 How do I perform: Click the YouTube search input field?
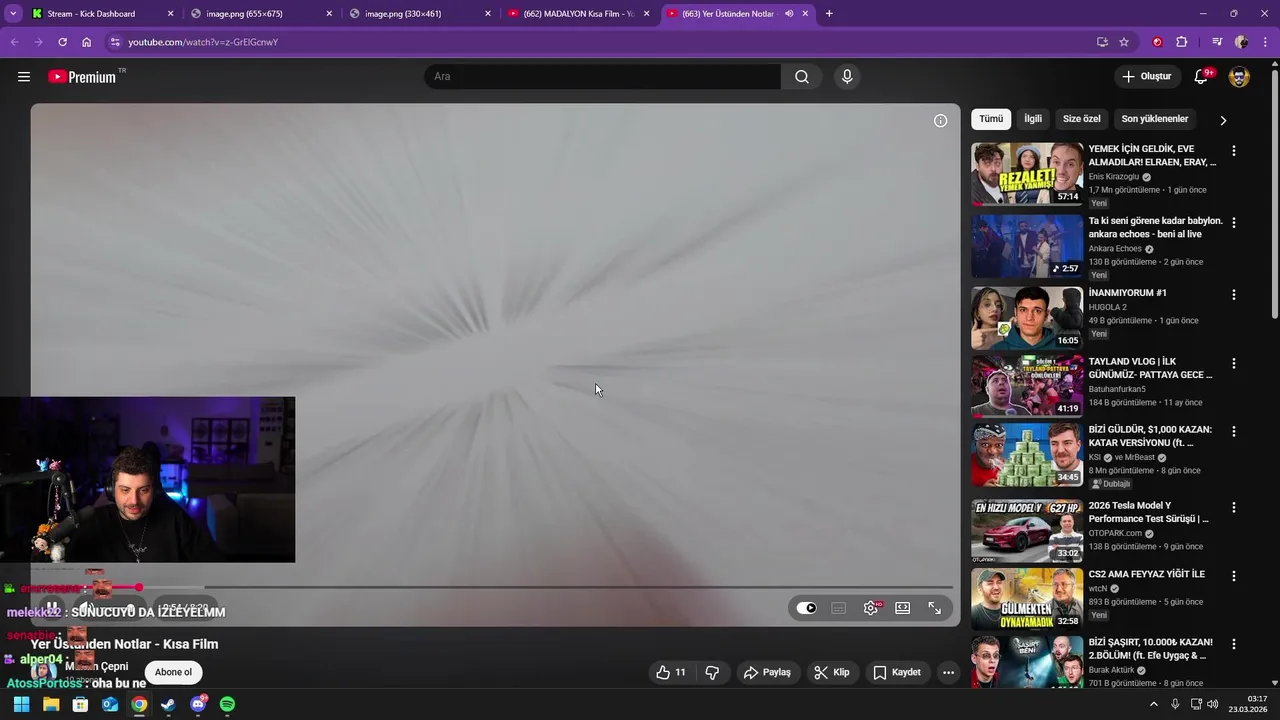pos(602,77)
